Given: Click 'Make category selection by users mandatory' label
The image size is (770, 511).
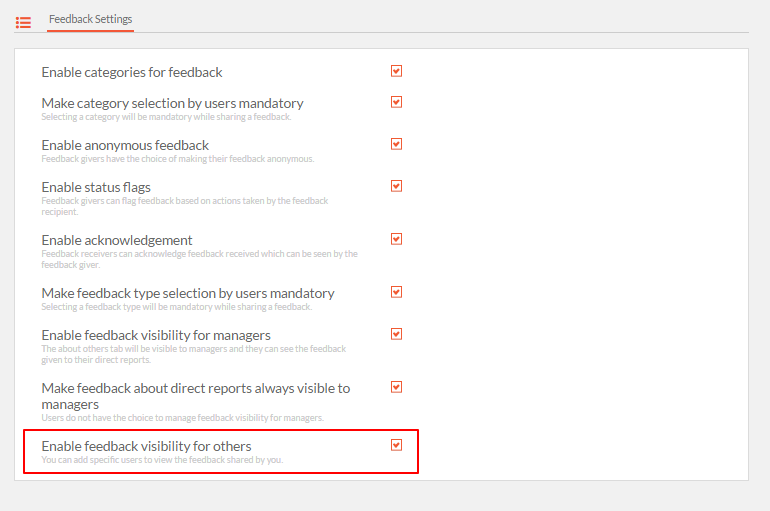Looking at the screenshot, I should pos(172,104).
